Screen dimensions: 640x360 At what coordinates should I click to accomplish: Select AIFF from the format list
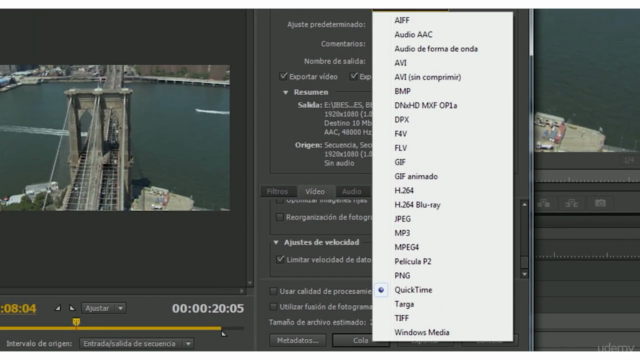tap(402, 20)
